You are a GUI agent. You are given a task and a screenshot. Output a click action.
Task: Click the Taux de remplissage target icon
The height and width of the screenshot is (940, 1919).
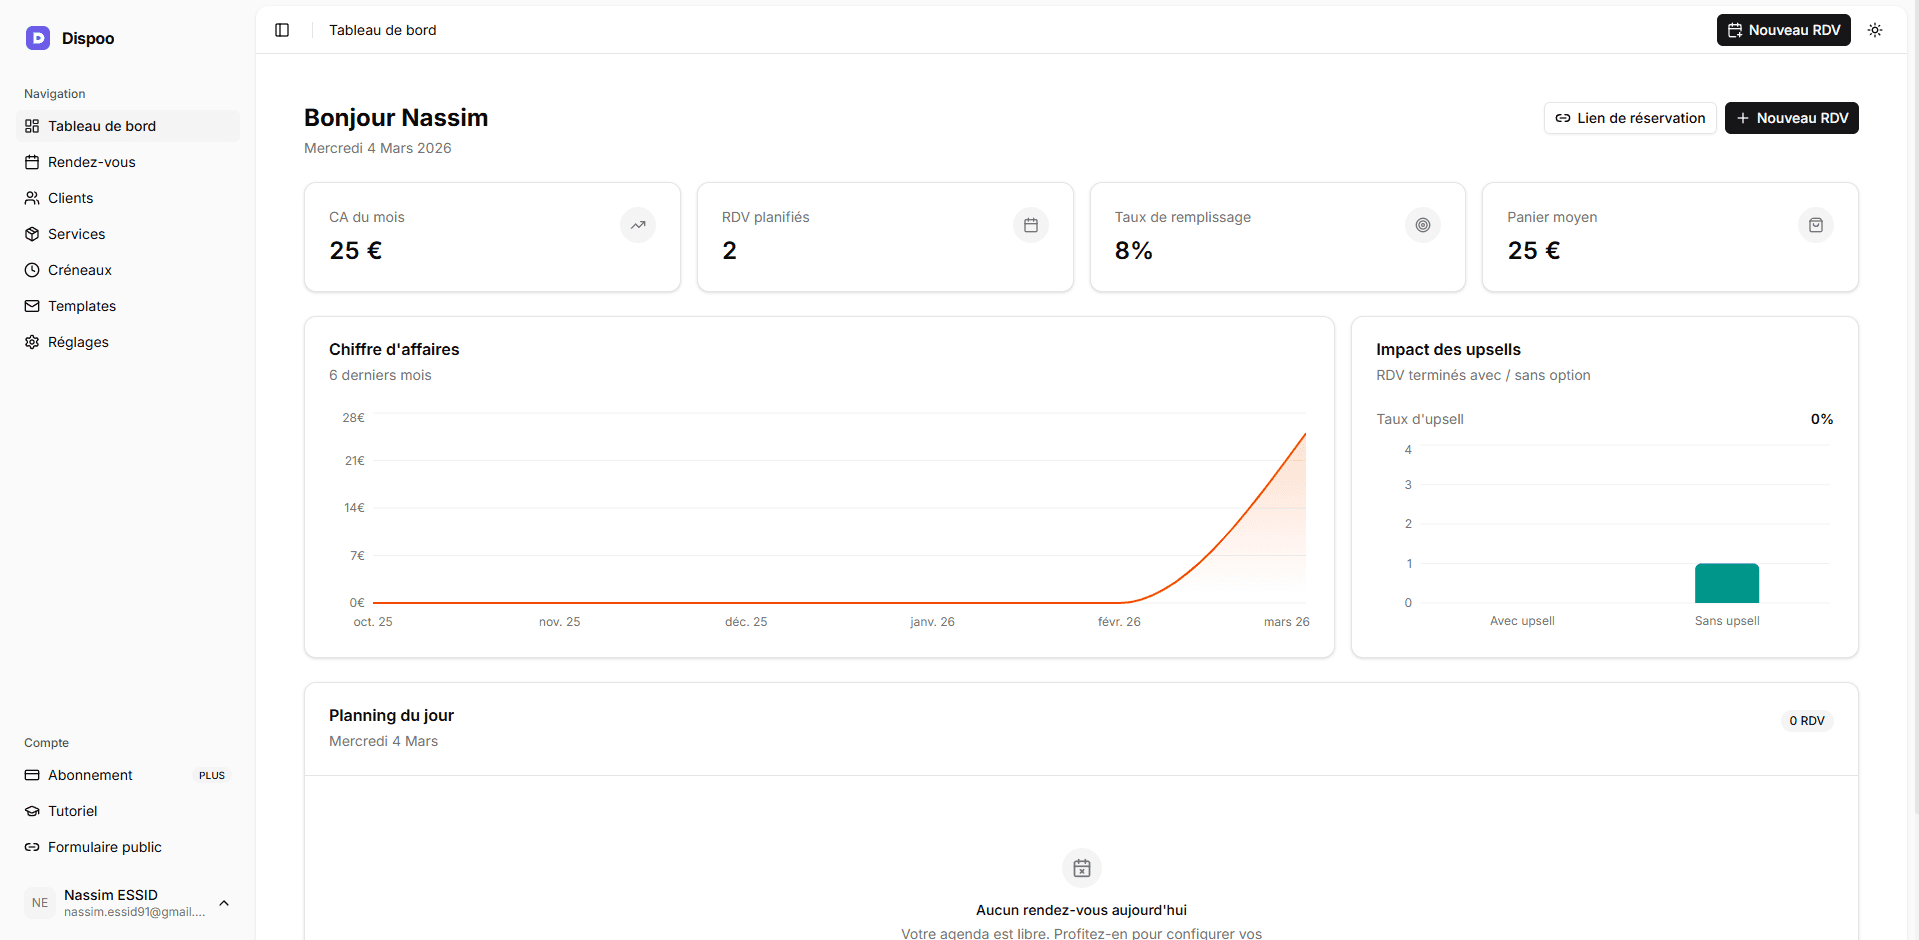1423,225
